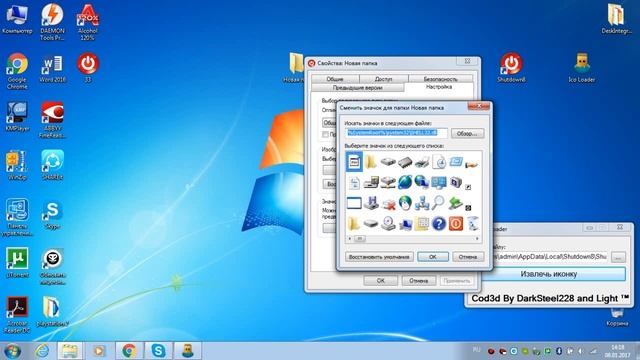
Task: Select the SHAREit desktop icon
Action: tap(52, 165)
